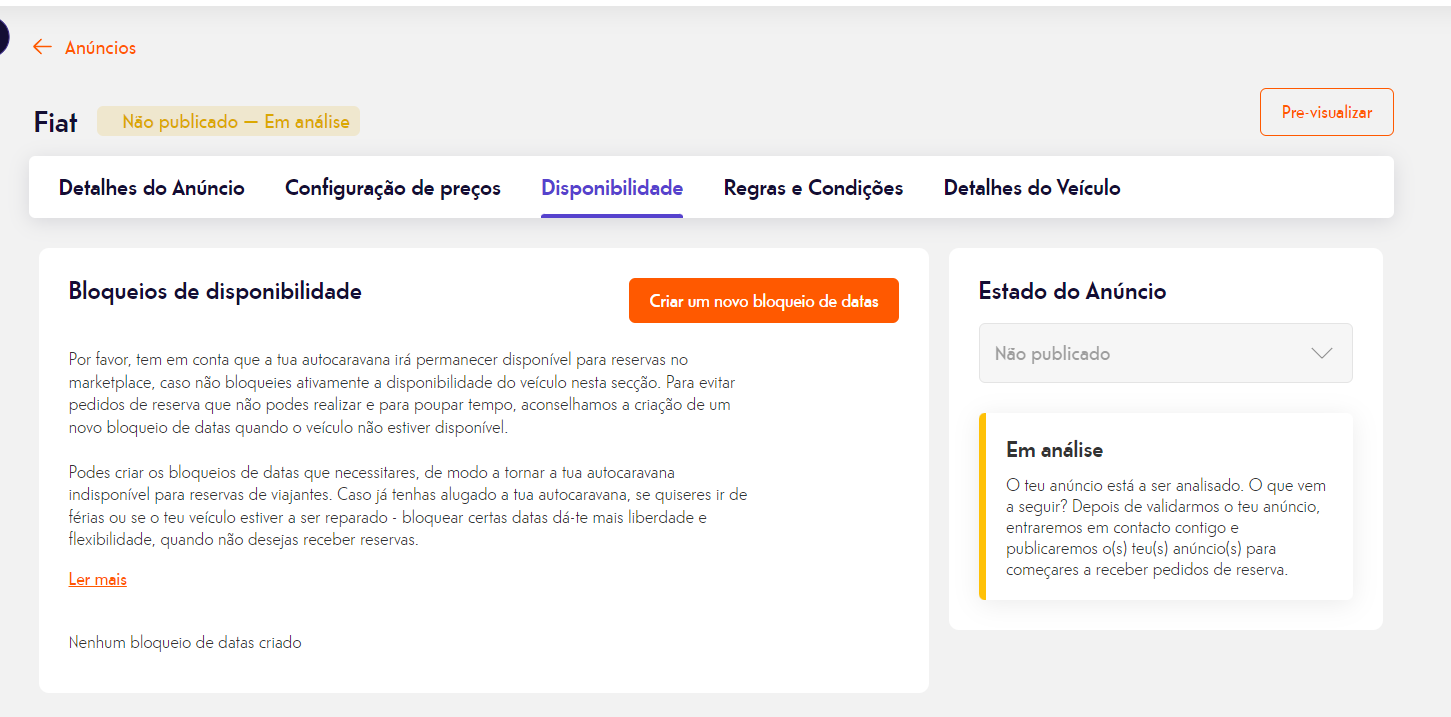Expand the Não publicado status dropdown

[x=1165, y=353]
